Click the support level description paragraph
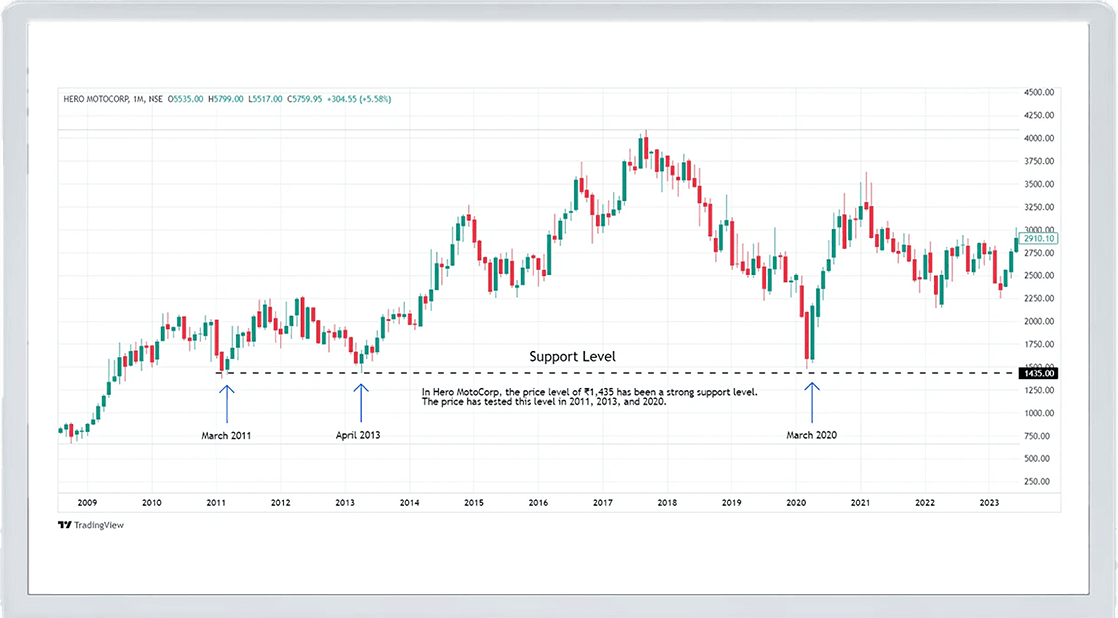 tap(590, 397)
